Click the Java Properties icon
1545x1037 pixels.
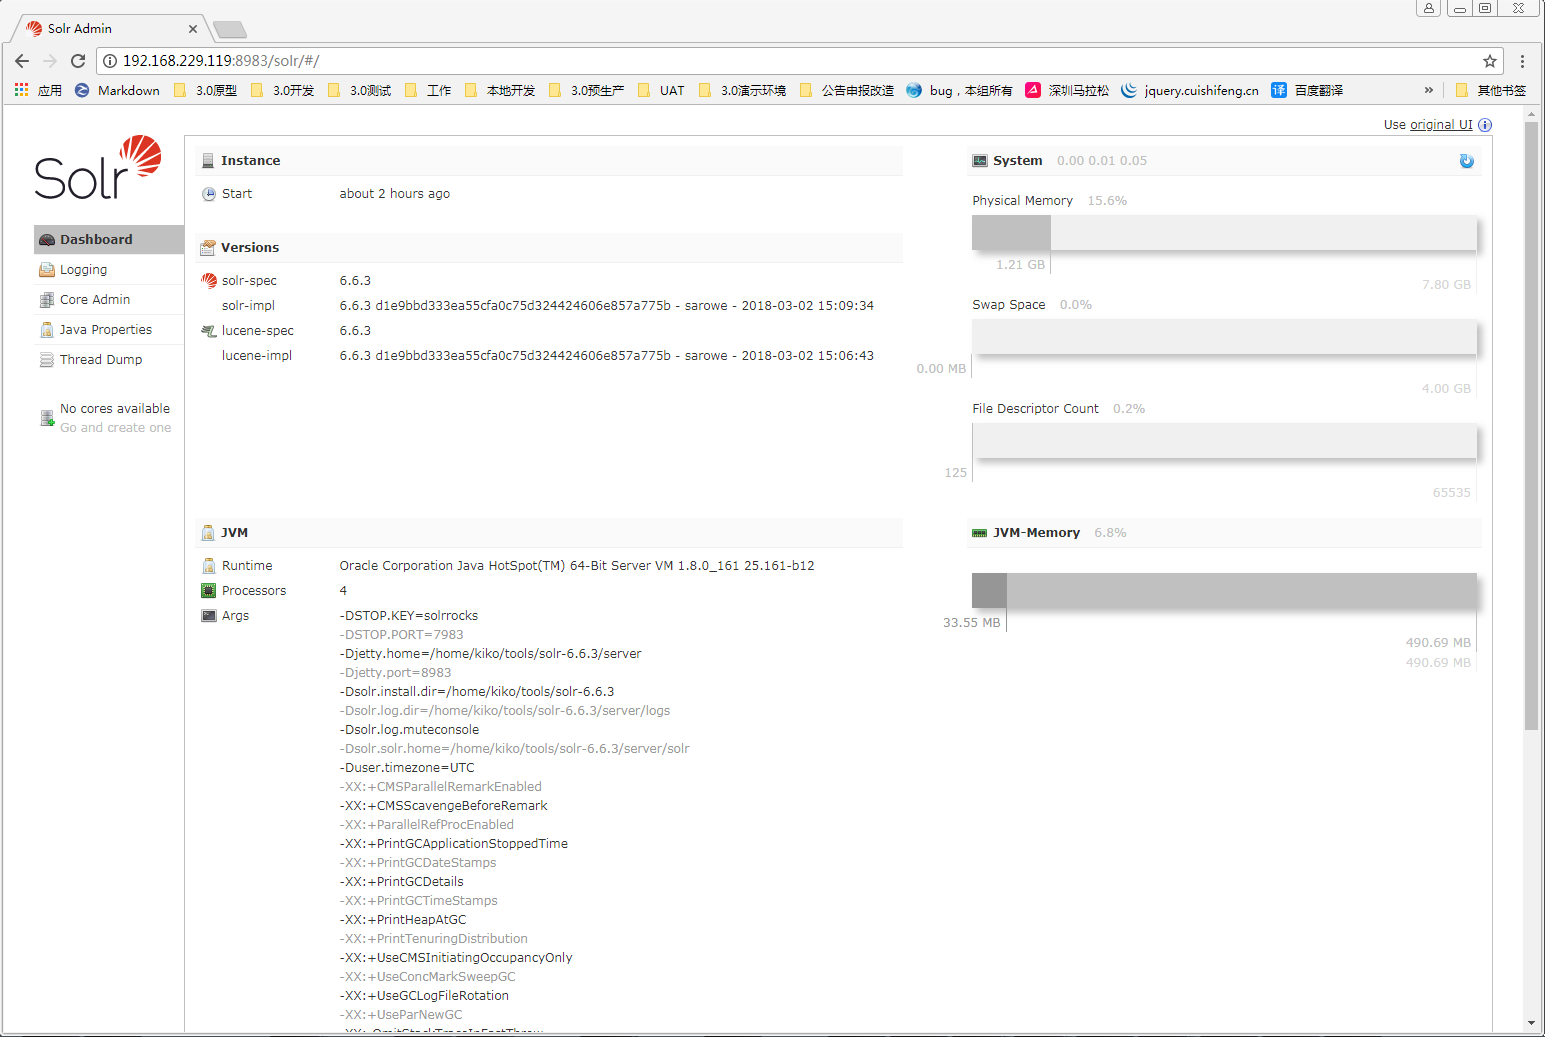[47, 330]
